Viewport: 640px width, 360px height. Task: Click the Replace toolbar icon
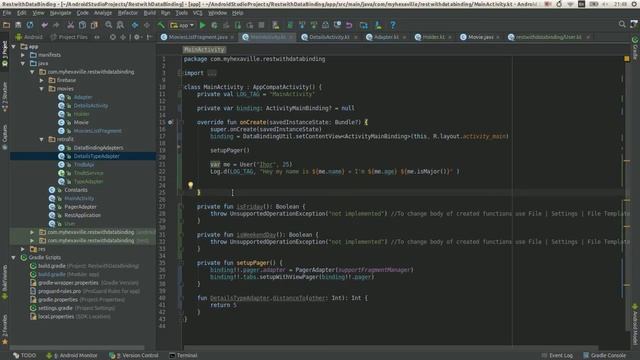pyautogui.click(x=120, y=25)
